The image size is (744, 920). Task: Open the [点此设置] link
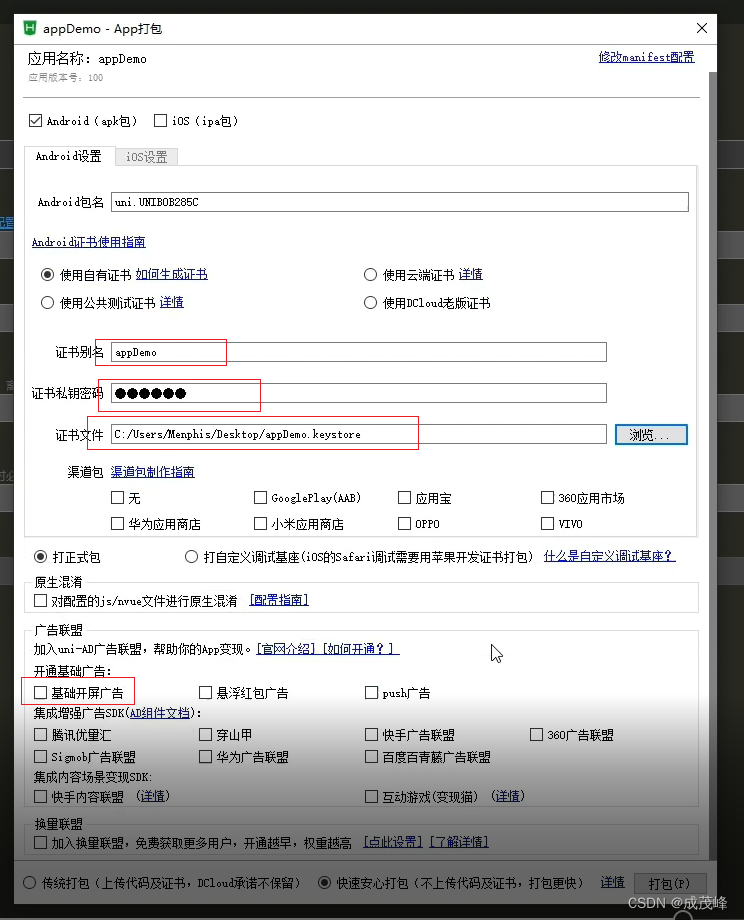[x=393, y=842]
